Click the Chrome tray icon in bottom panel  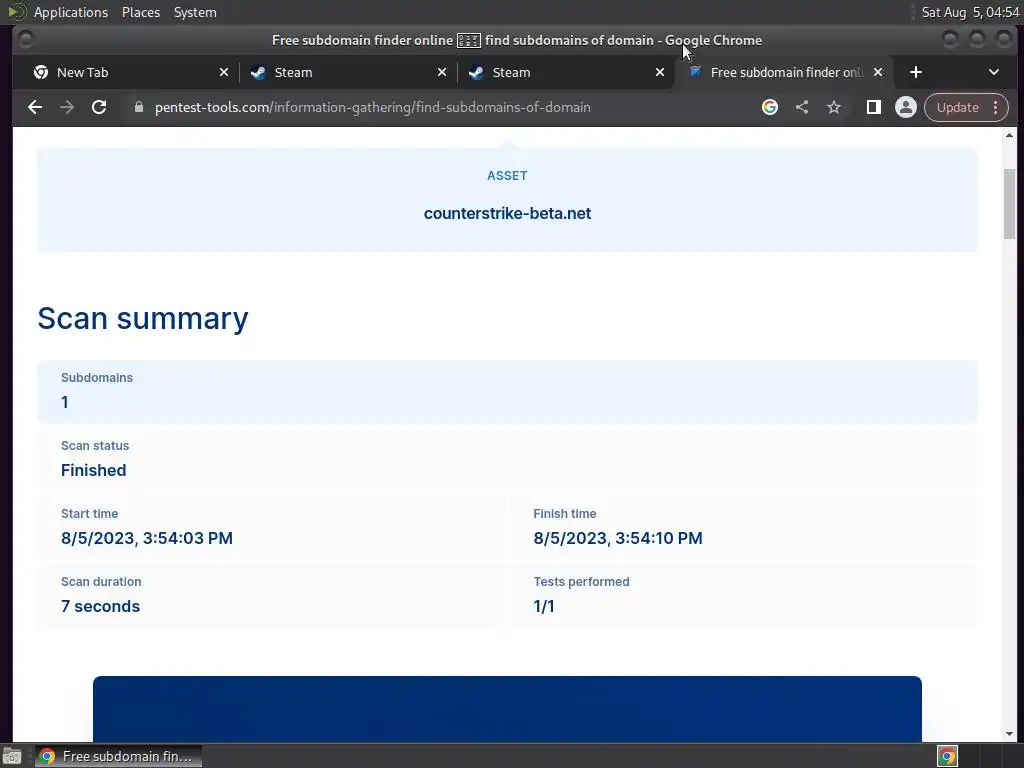coord(947,756)
